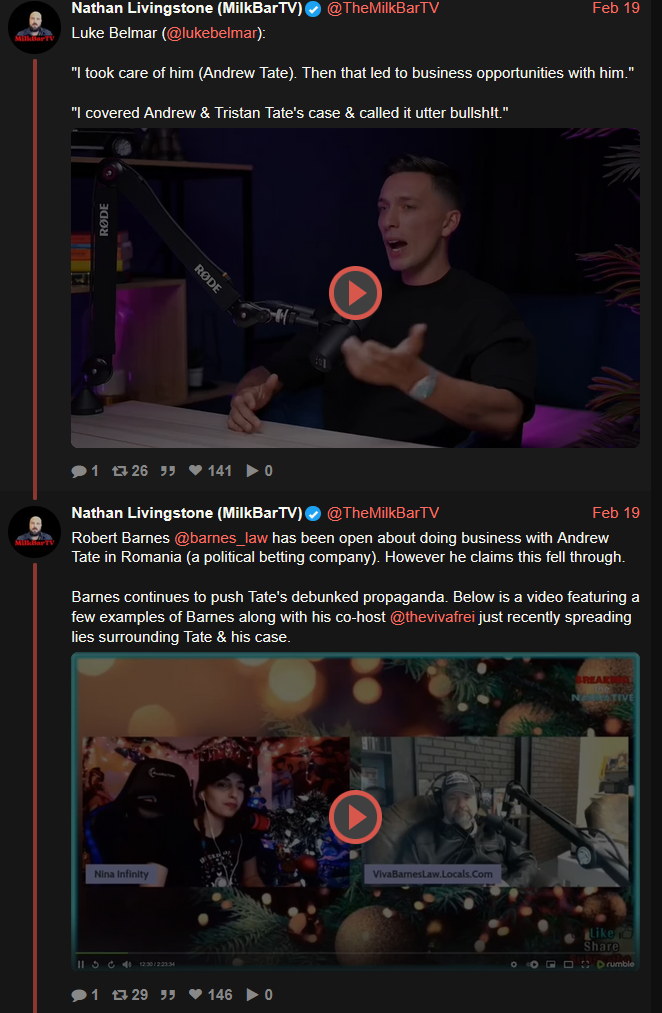Open the @thevivafrei mention link
This screenshot has width=662, height=1013.
432,617
